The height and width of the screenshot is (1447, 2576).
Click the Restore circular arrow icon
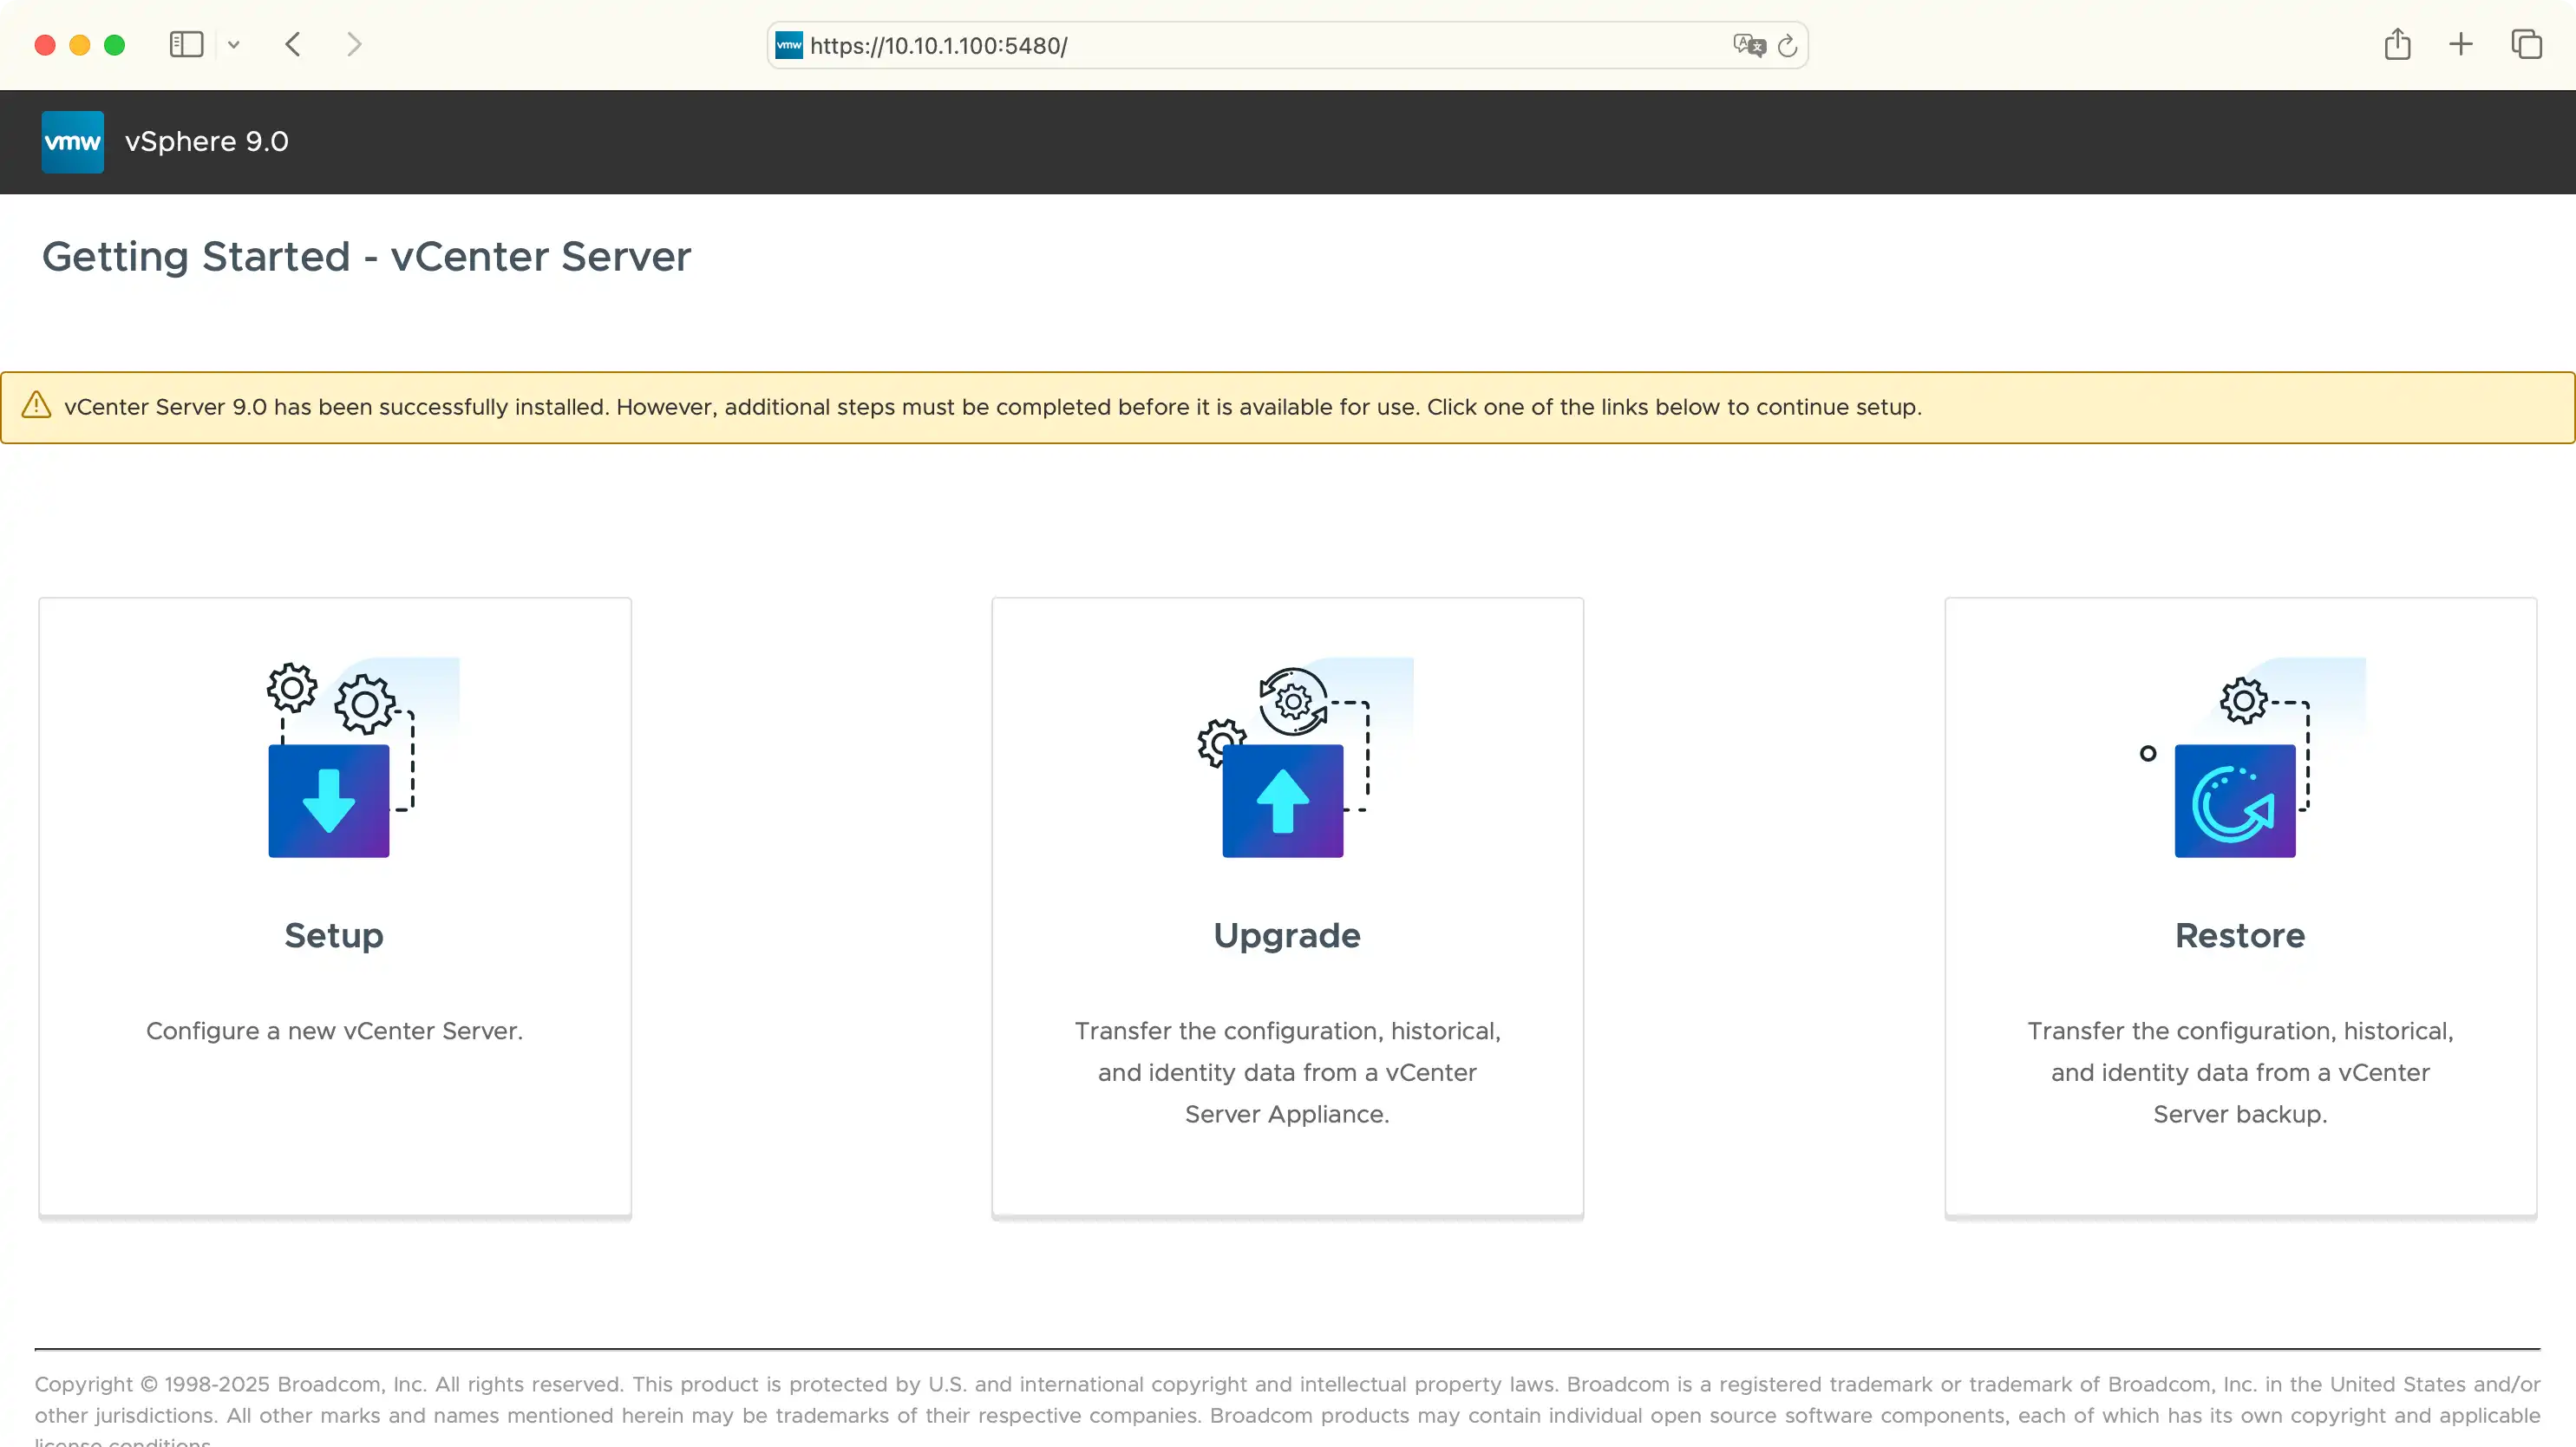click(x=2238, y=800)
